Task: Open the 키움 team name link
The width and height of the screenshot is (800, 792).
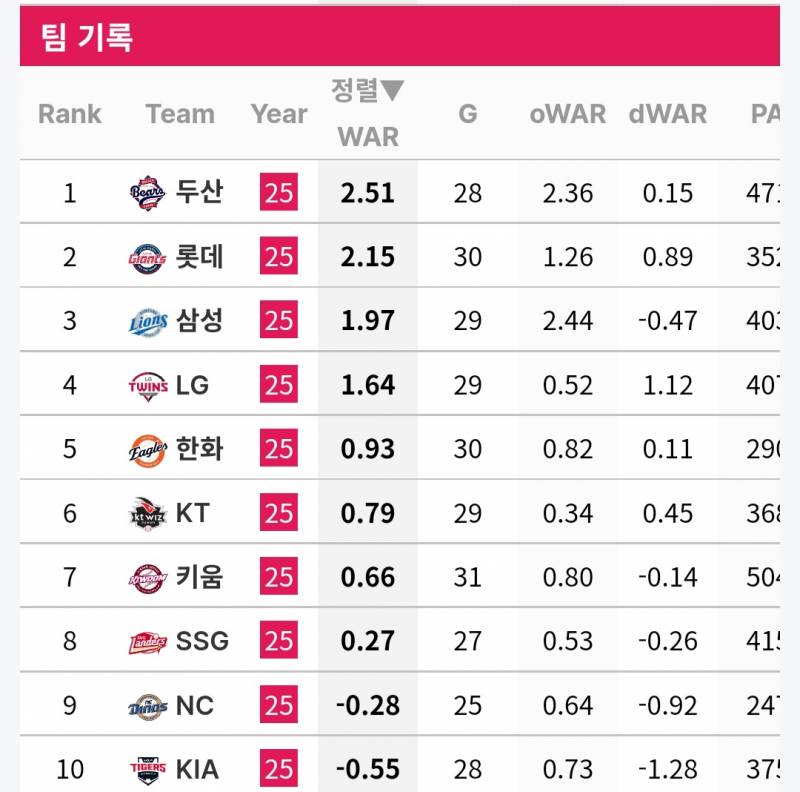Action: tap(199, 577)
